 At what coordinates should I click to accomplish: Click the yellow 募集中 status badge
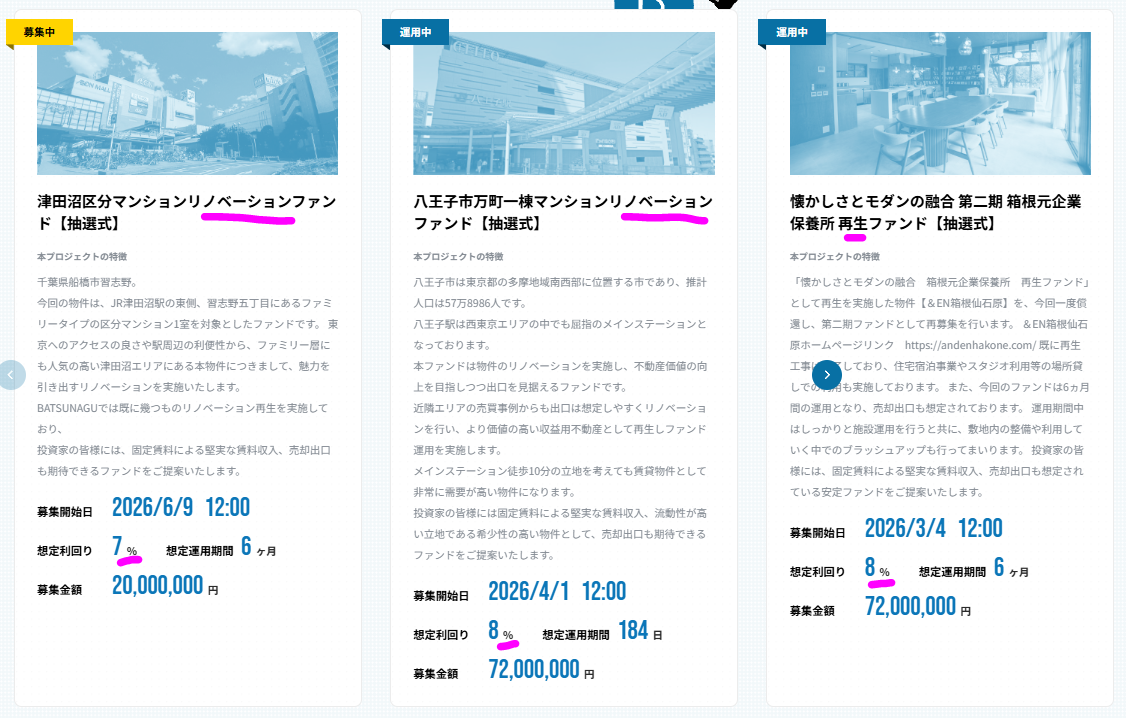pos(39,32)
